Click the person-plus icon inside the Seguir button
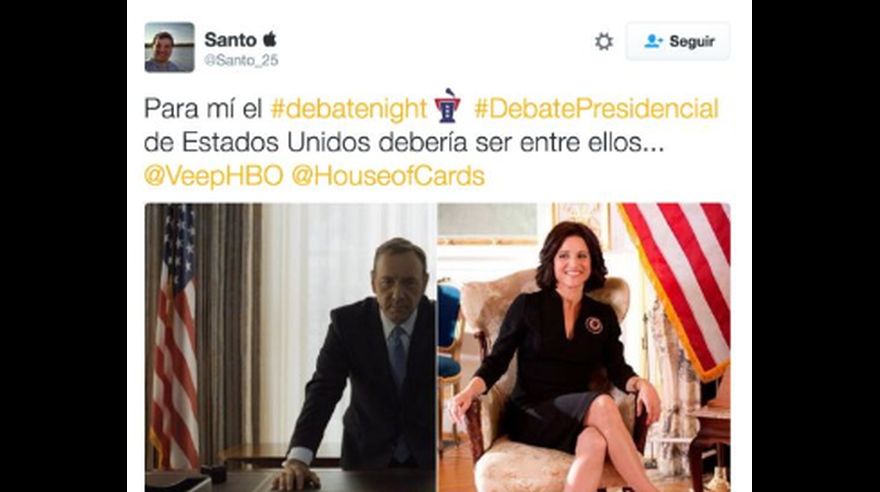Viewport: 880px width, 492px height. 653,41
